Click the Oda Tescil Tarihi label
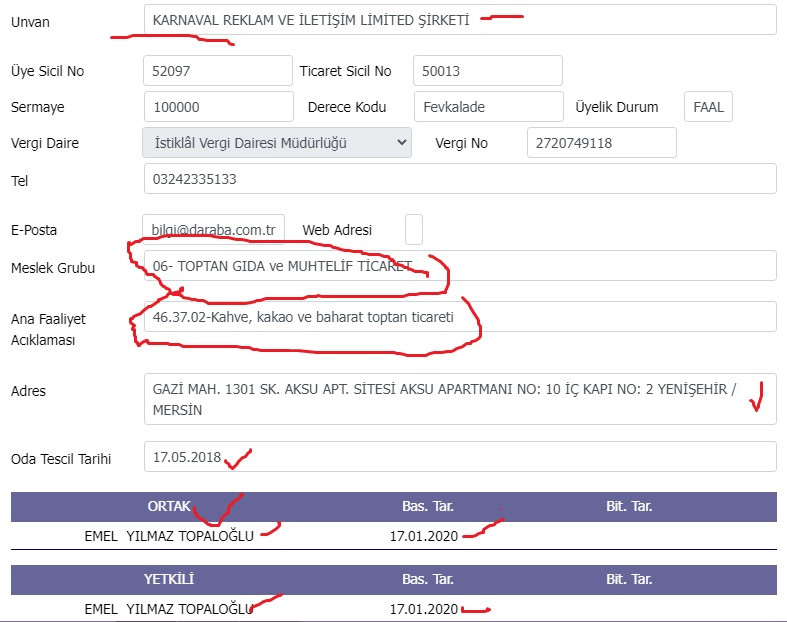This screenshot has height=622, width=787. click(61, 459)
